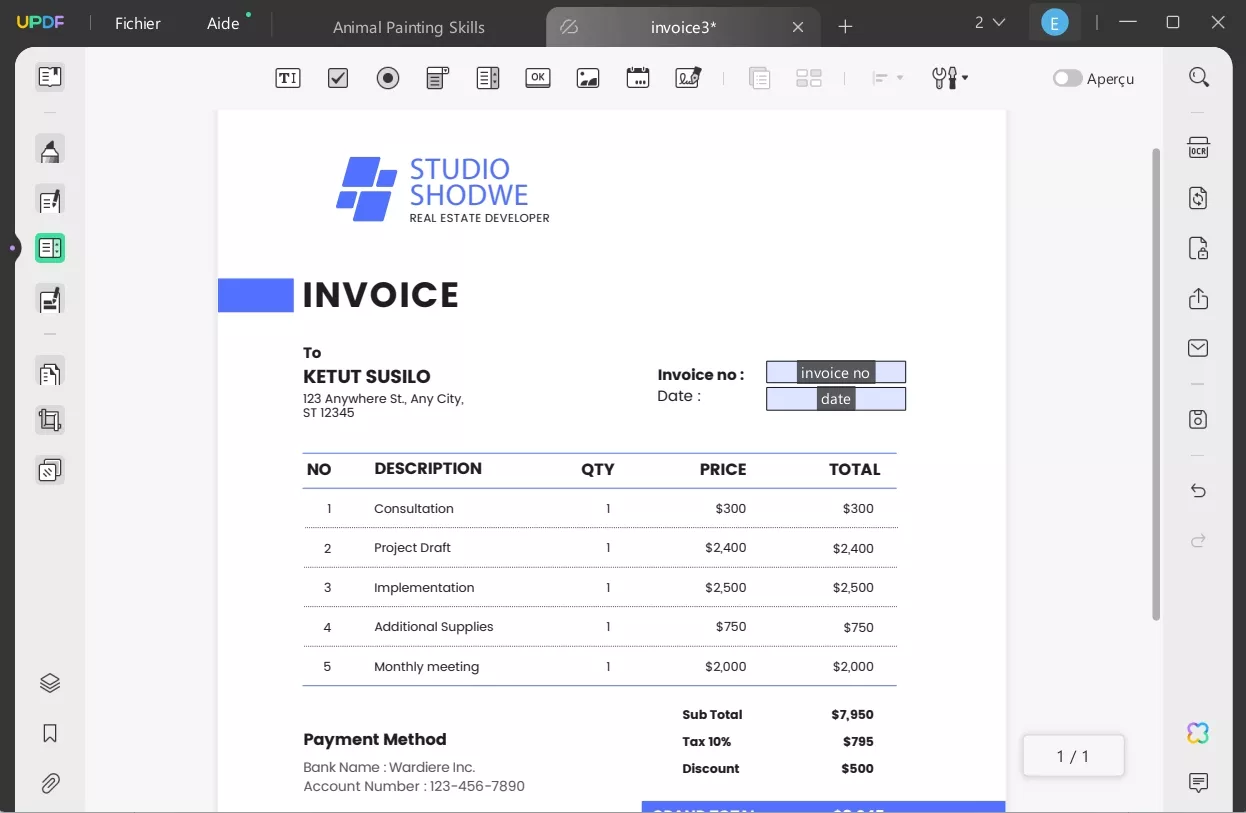The height and width of the screenshot is (813, 1246).
Task: Click the Project Draft price $2,400
Action: coord(726,547)
